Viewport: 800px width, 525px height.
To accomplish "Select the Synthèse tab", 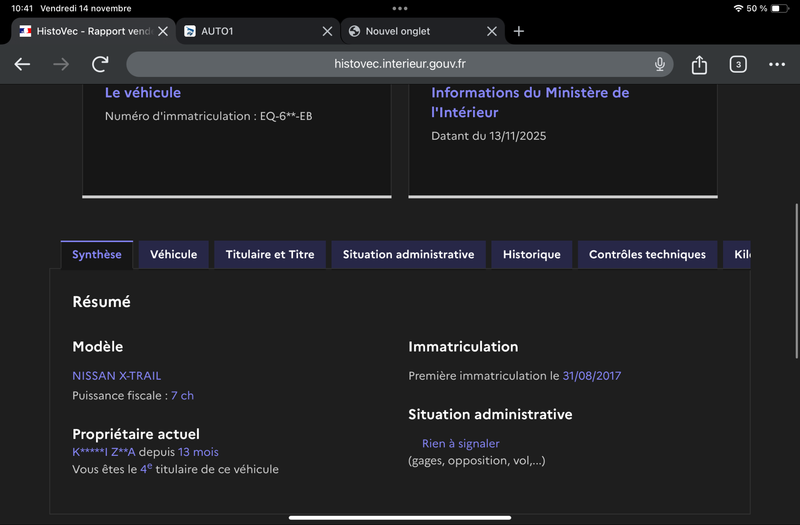I will 97,255.
